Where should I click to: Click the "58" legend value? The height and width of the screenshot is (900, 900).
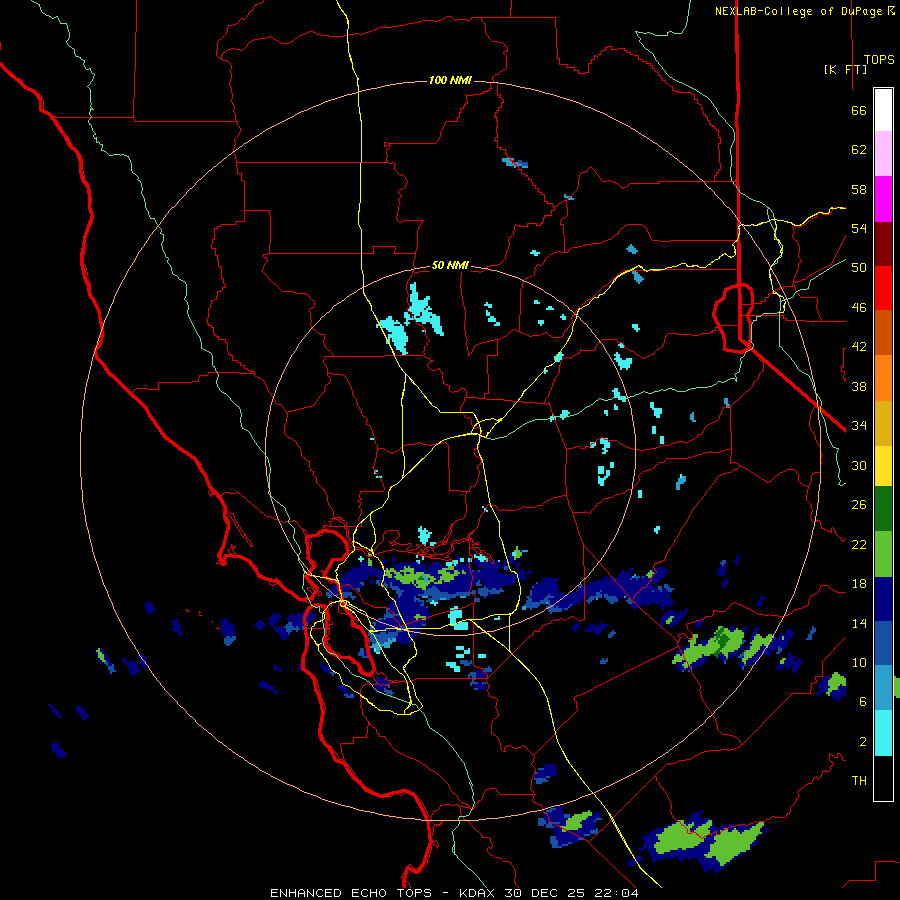pyautogui.click(x=859, y=189)
